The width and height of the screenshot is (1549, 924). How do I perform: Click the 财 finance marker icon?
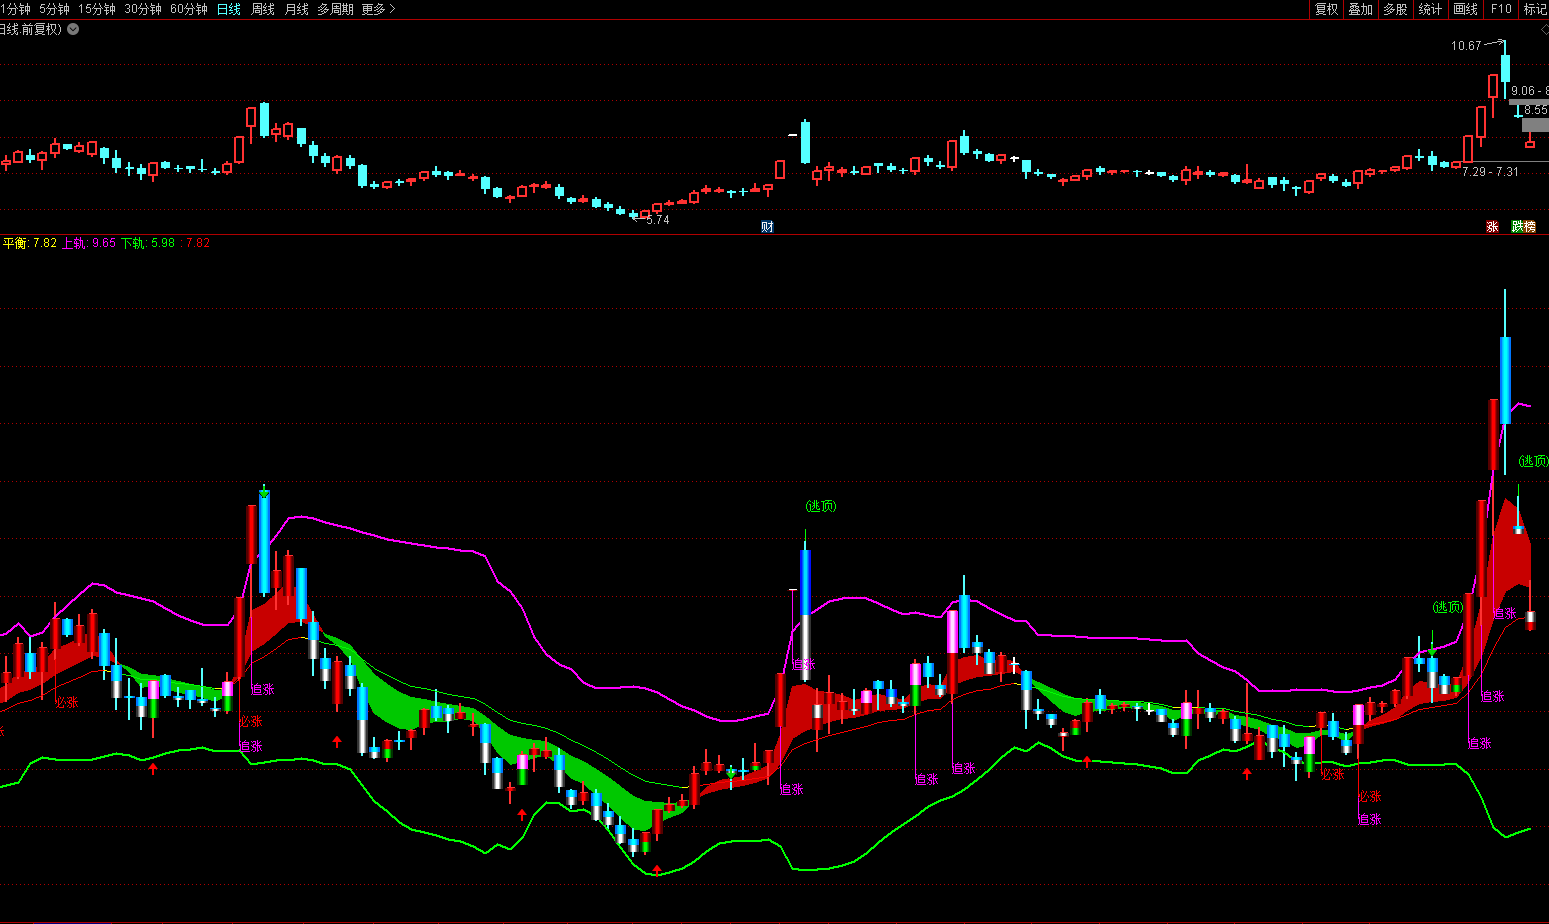[767, 227]
